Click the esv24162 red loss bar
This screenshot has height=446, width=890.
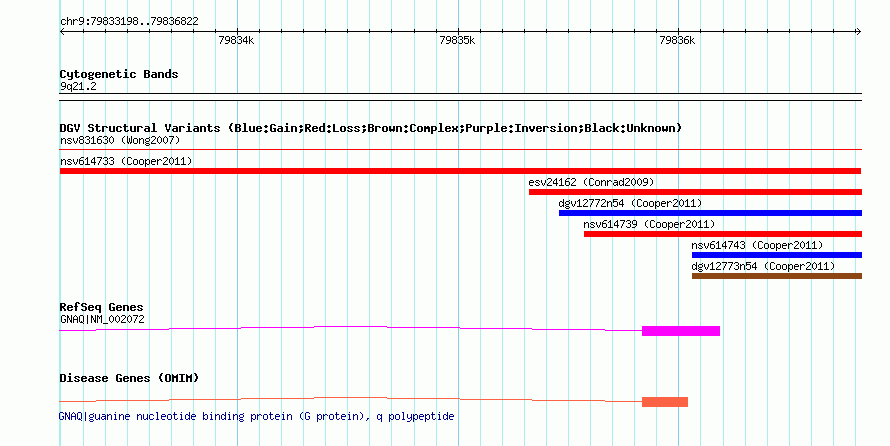(x=695, y=192)
